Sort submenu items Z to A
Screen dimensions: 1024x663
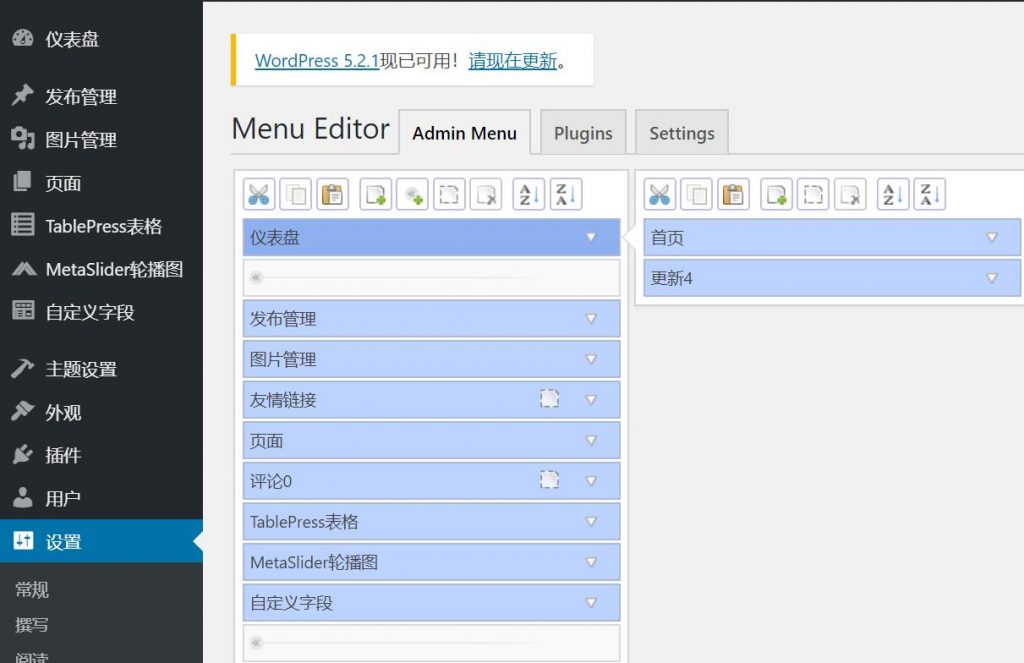(930, 195)
